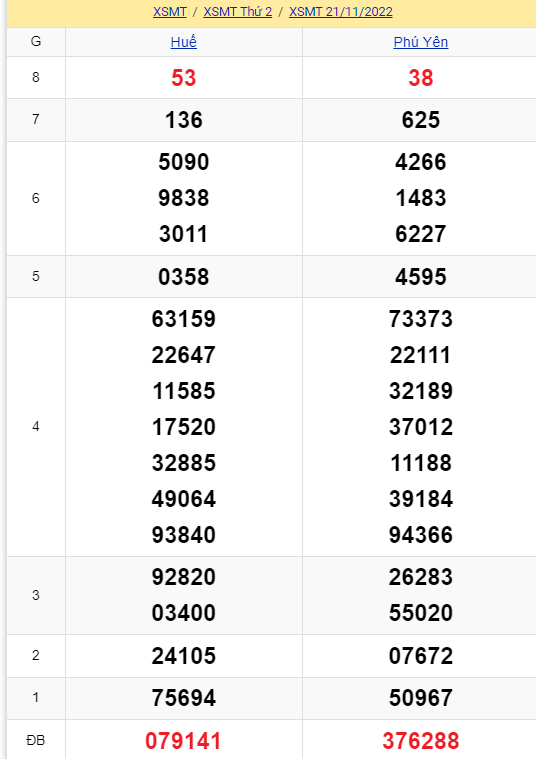Select Phú Yên prize 8 number 38
This screenshot has height=759, width=536.
pos(421,78)
